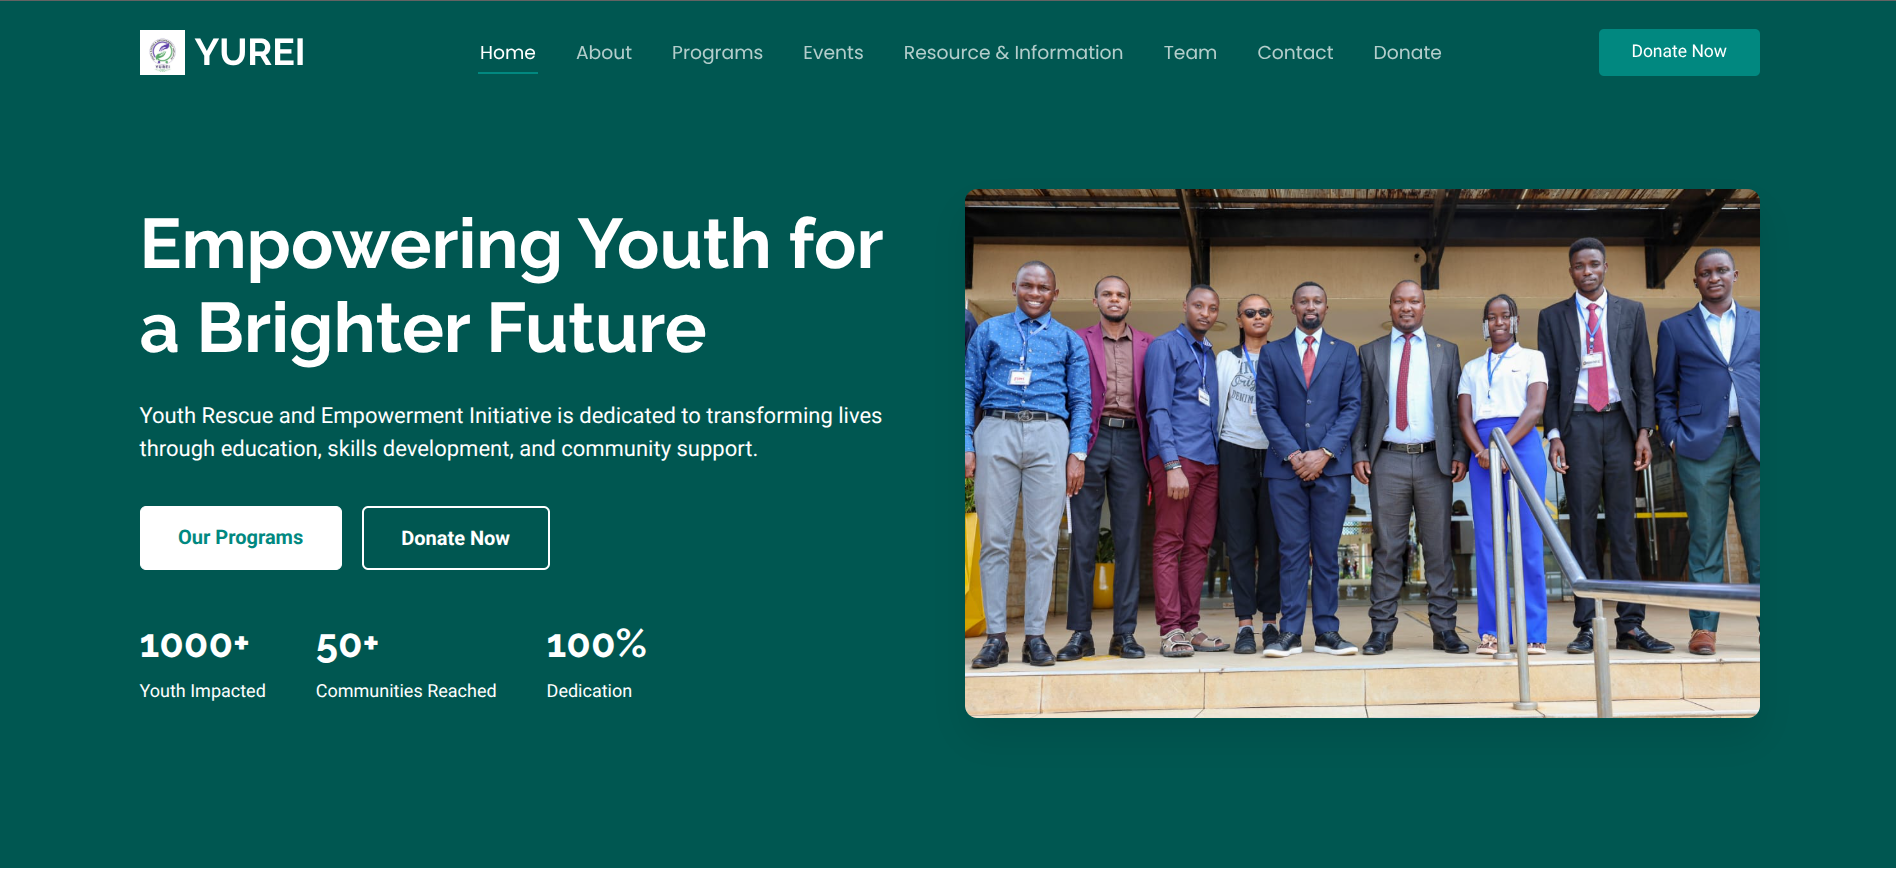Open the About page
Image resolution: width=1896 pixels, height=879 pixels.
point(603,52)
